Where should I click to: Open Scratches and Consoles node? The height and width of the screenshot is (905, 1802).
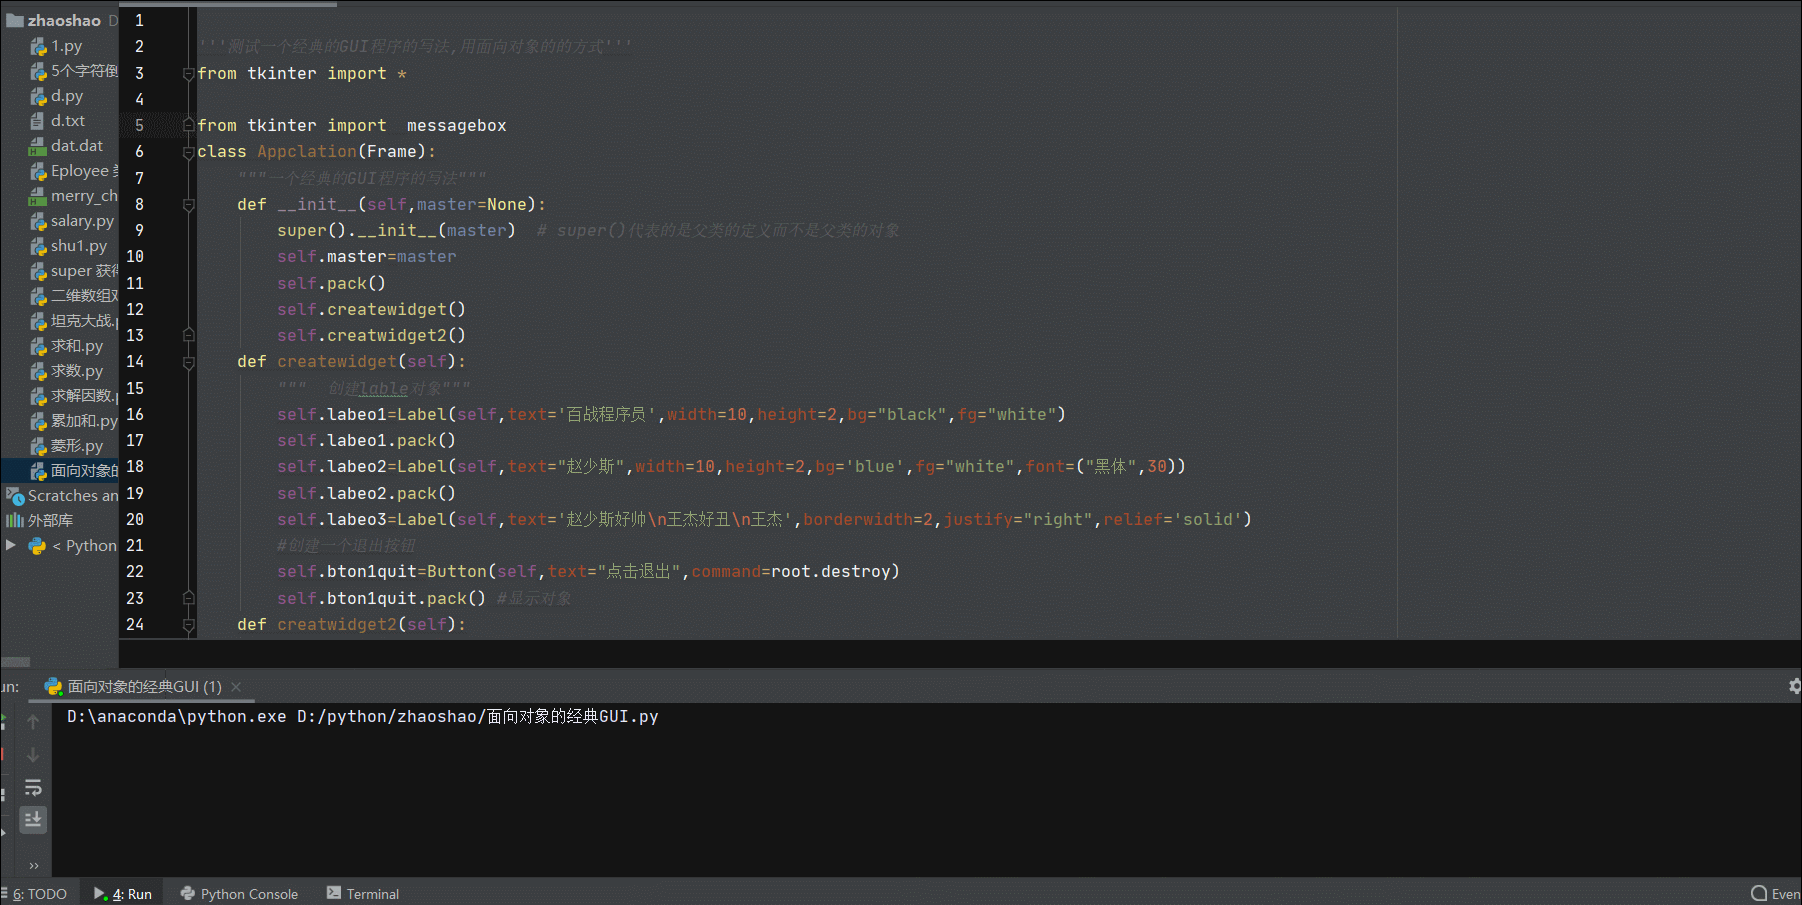tap(72, 496)
